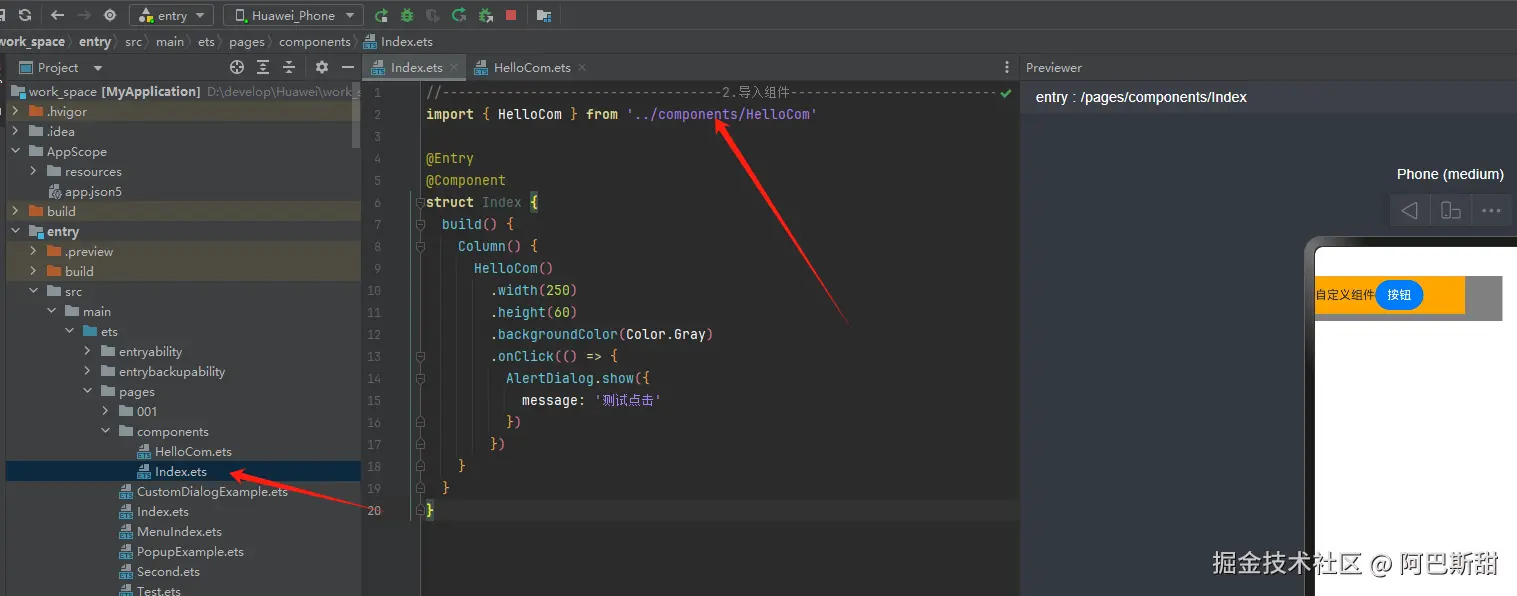Image resolution: width=1517 pixels, height=596 pixels.
Task: Open the editor tabs more options menu
Action: pyautogui.click(x=1007, y=68)
